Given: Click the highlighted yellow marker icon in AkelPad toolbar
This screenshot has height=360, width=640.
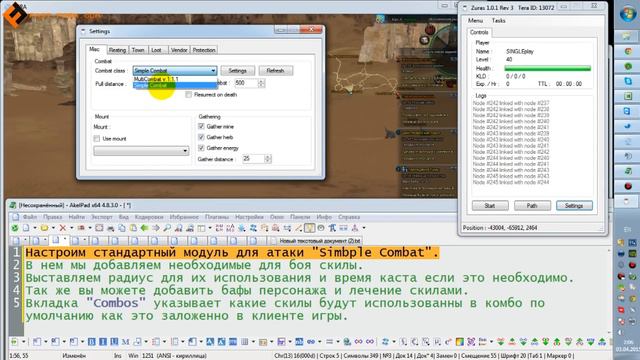Looking at the screenshot, I should [x=309, y=228].
